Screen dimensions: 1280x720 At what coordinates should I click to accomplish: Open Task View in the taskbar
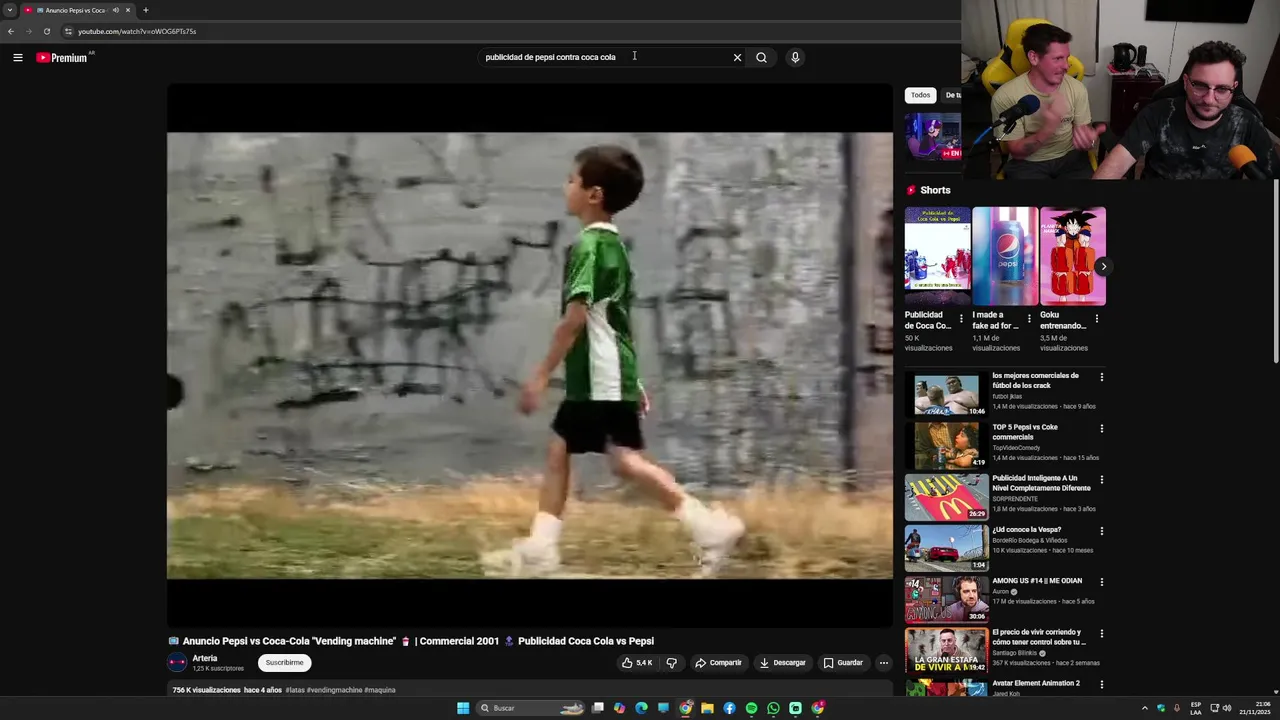[x=597, y=708]
